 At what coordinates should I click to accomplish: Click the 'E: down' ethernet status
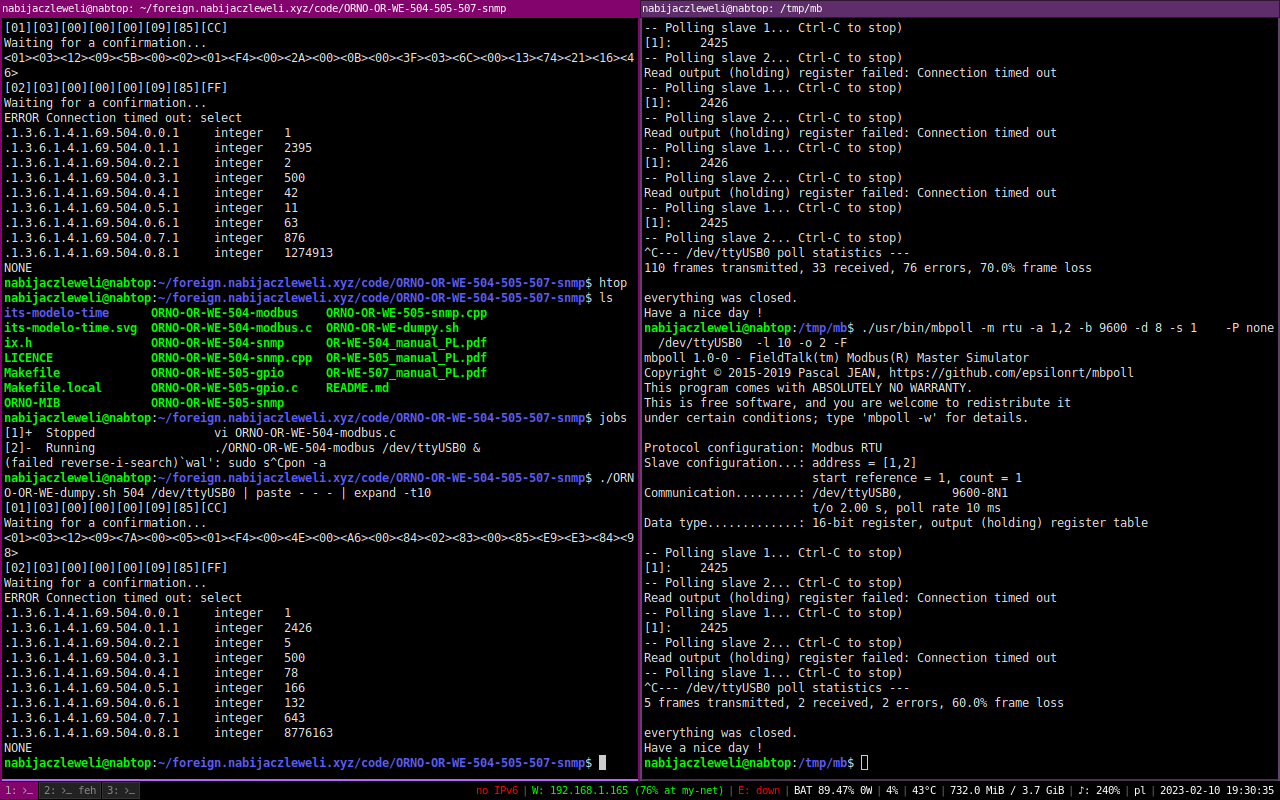pos(758,790)
